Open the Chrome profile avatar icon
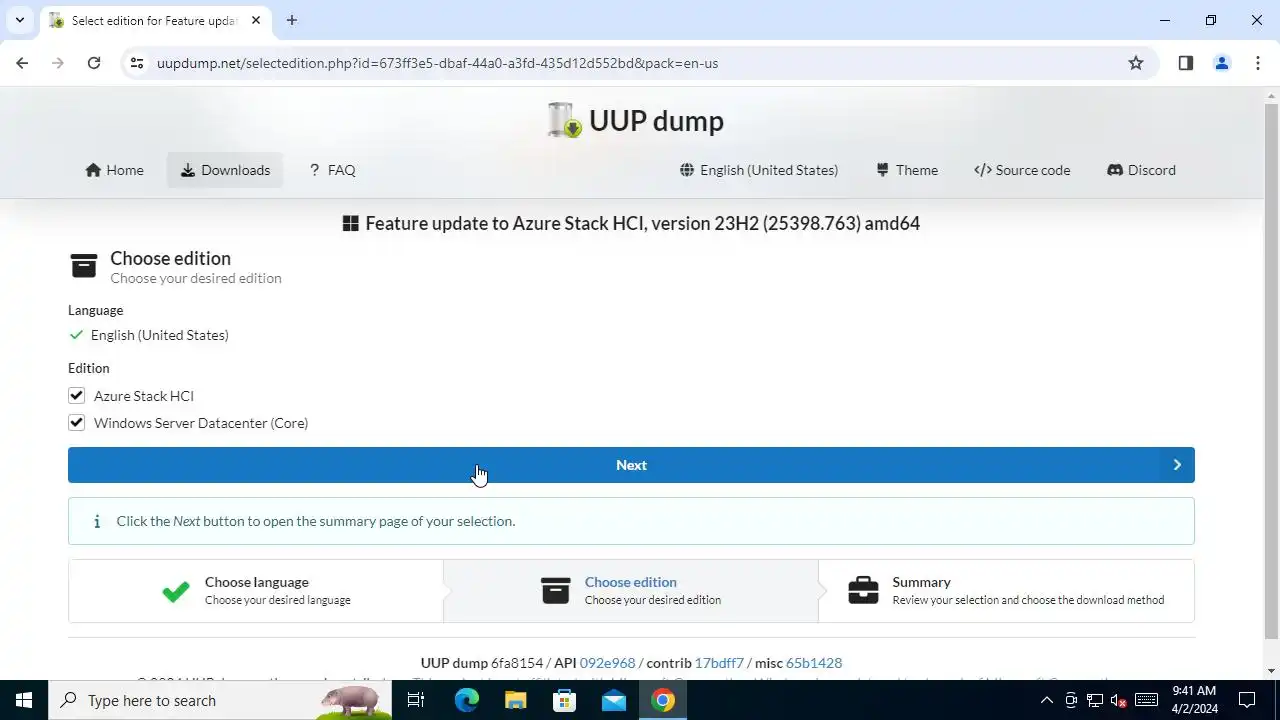 pyautogui.click(x=1222, y=63)
